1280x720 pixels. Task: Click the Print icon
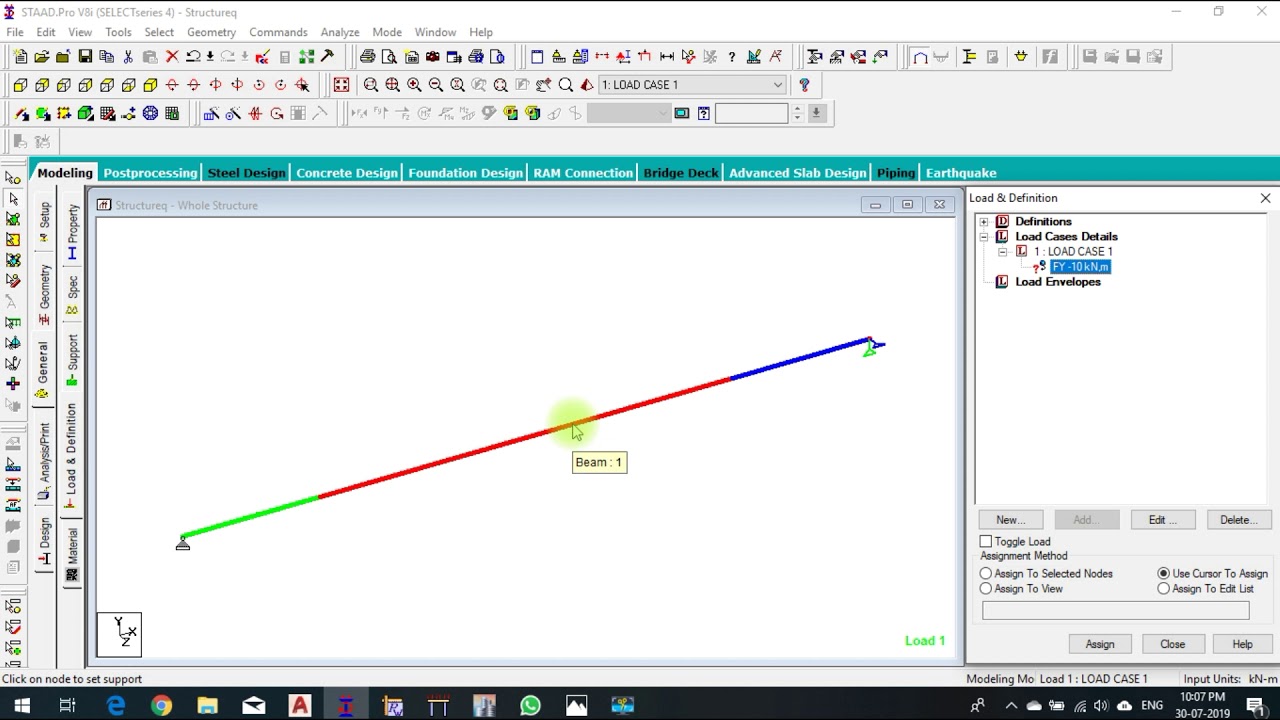point(367,57)
